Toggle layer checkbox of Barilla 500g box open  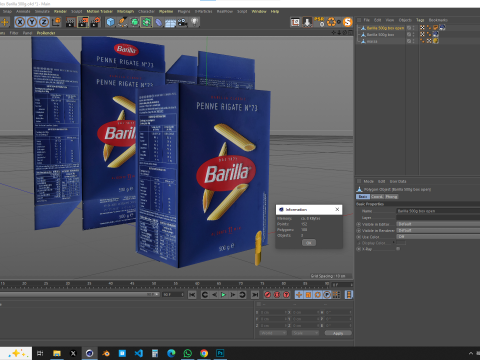tap(409, 28)
